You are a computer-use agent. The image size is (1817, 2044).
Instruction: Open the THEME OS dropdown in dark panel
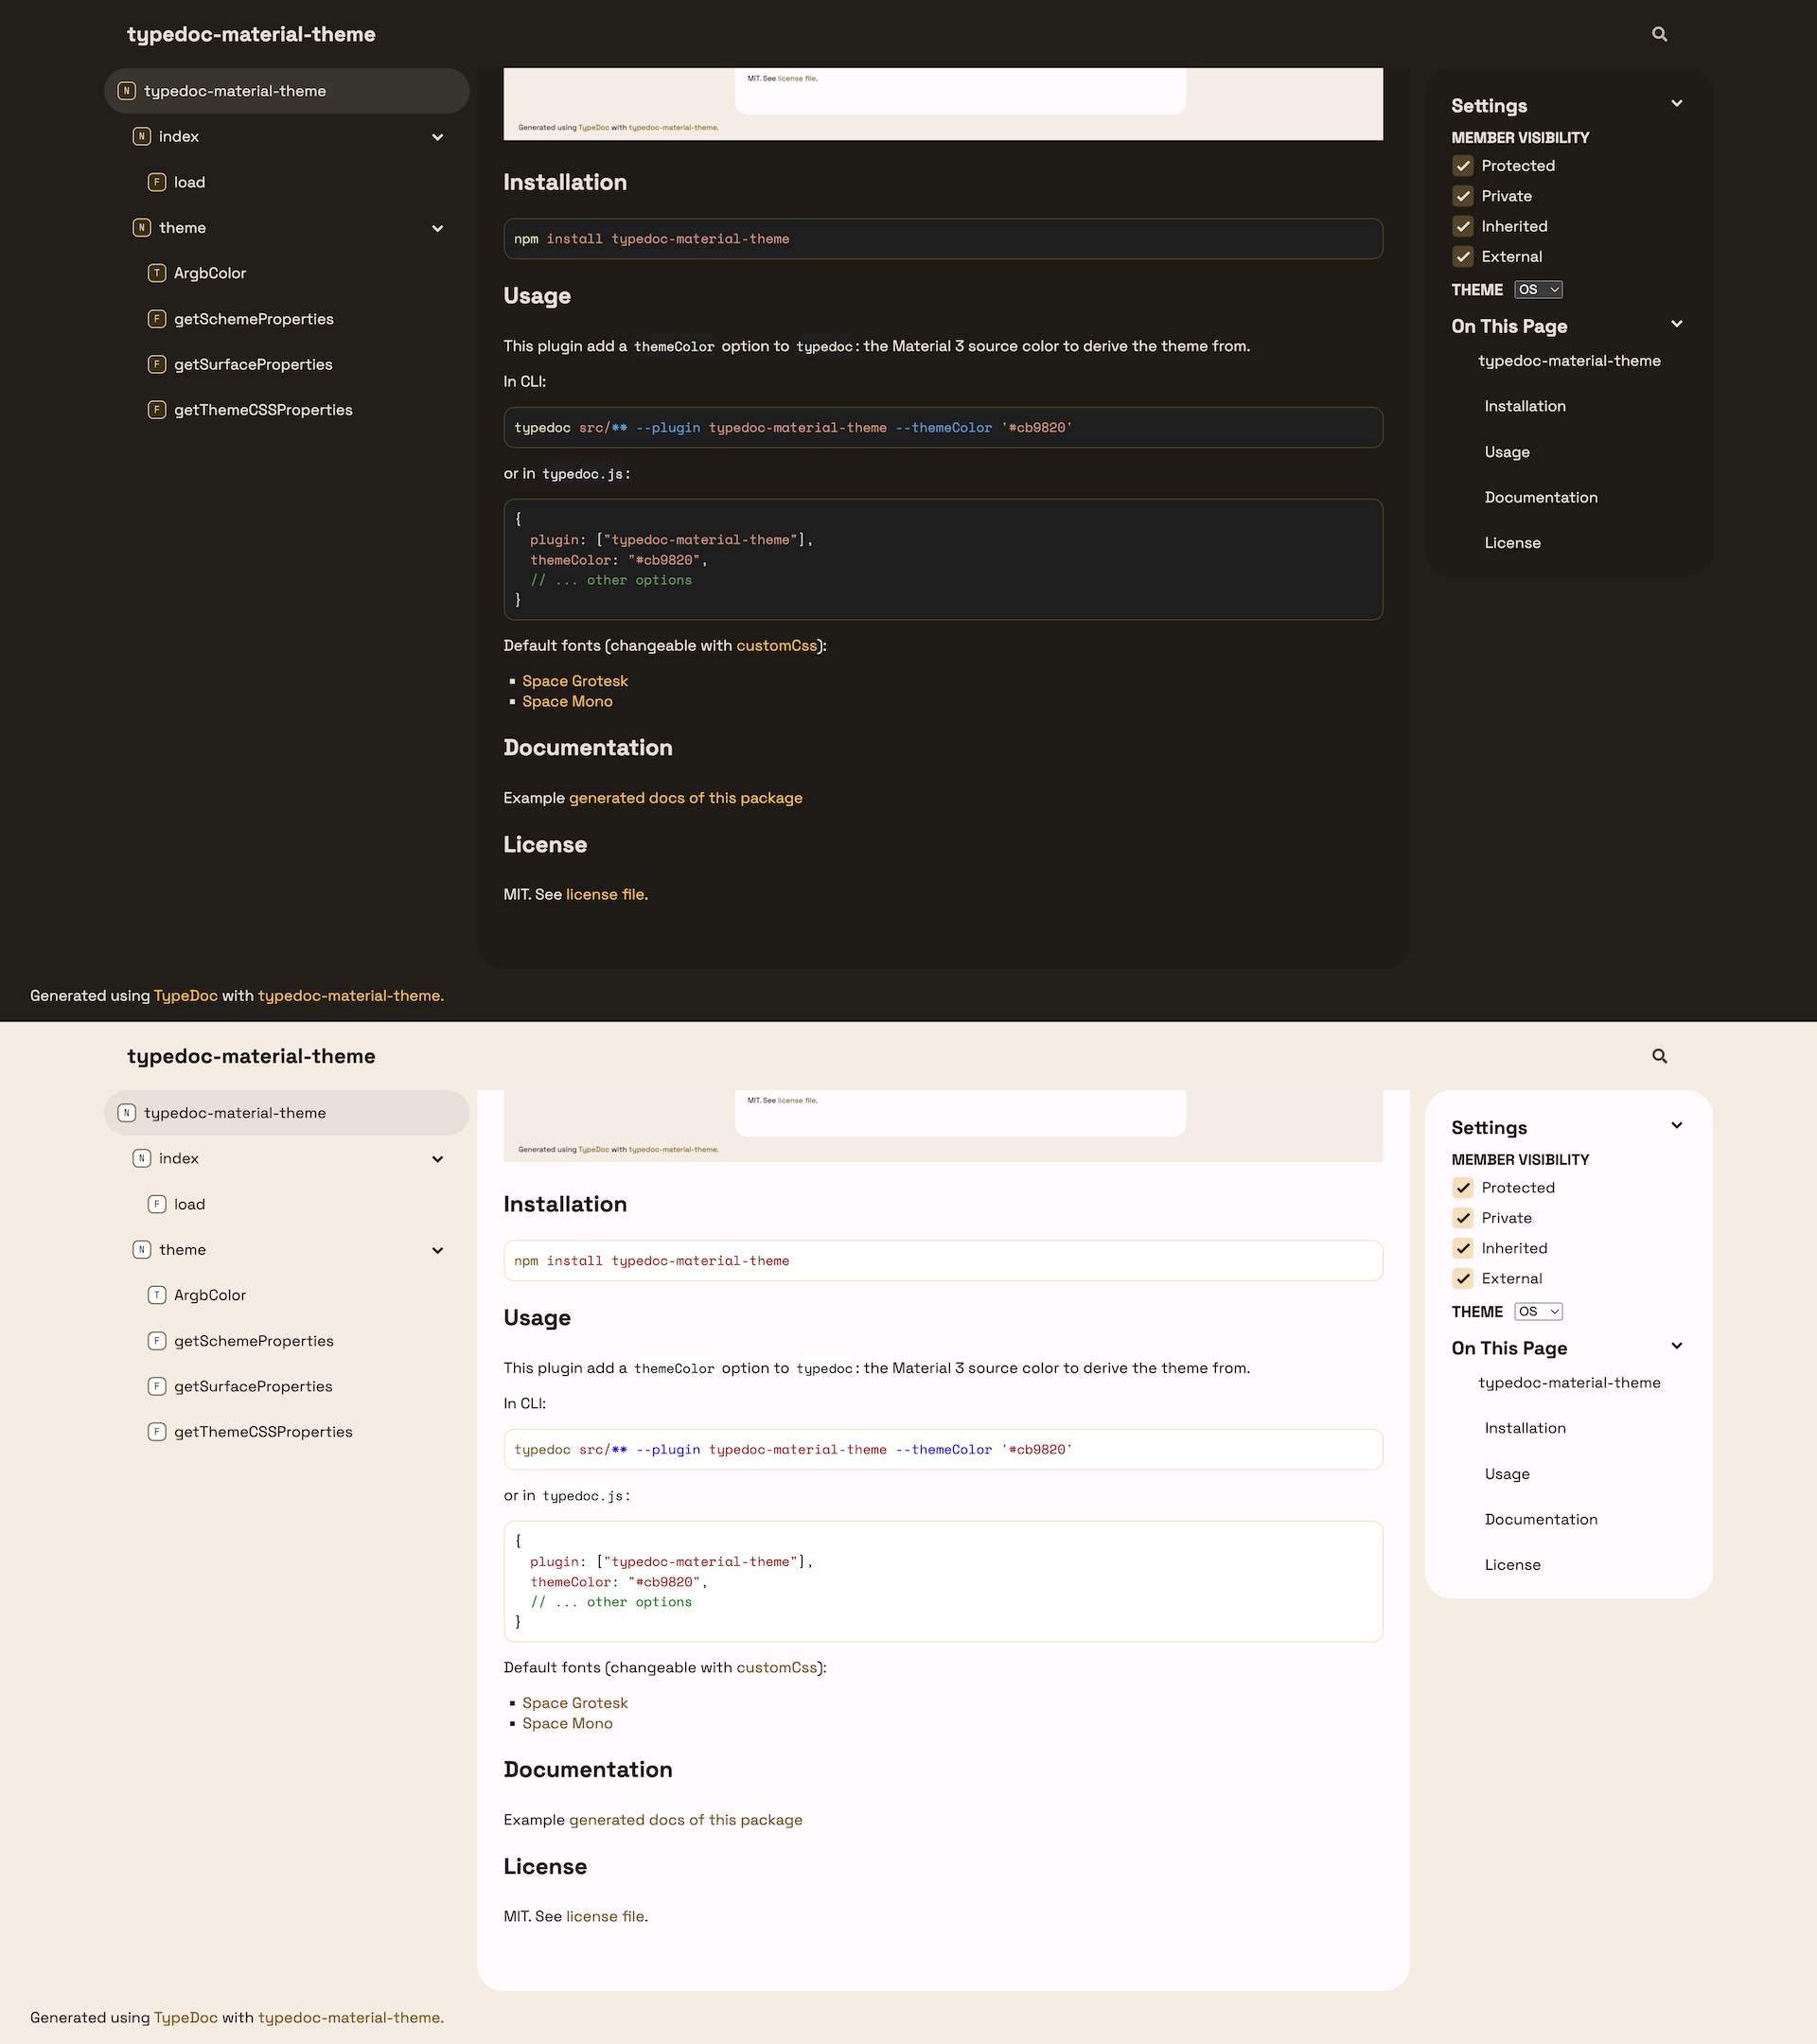coord(1538,290)
